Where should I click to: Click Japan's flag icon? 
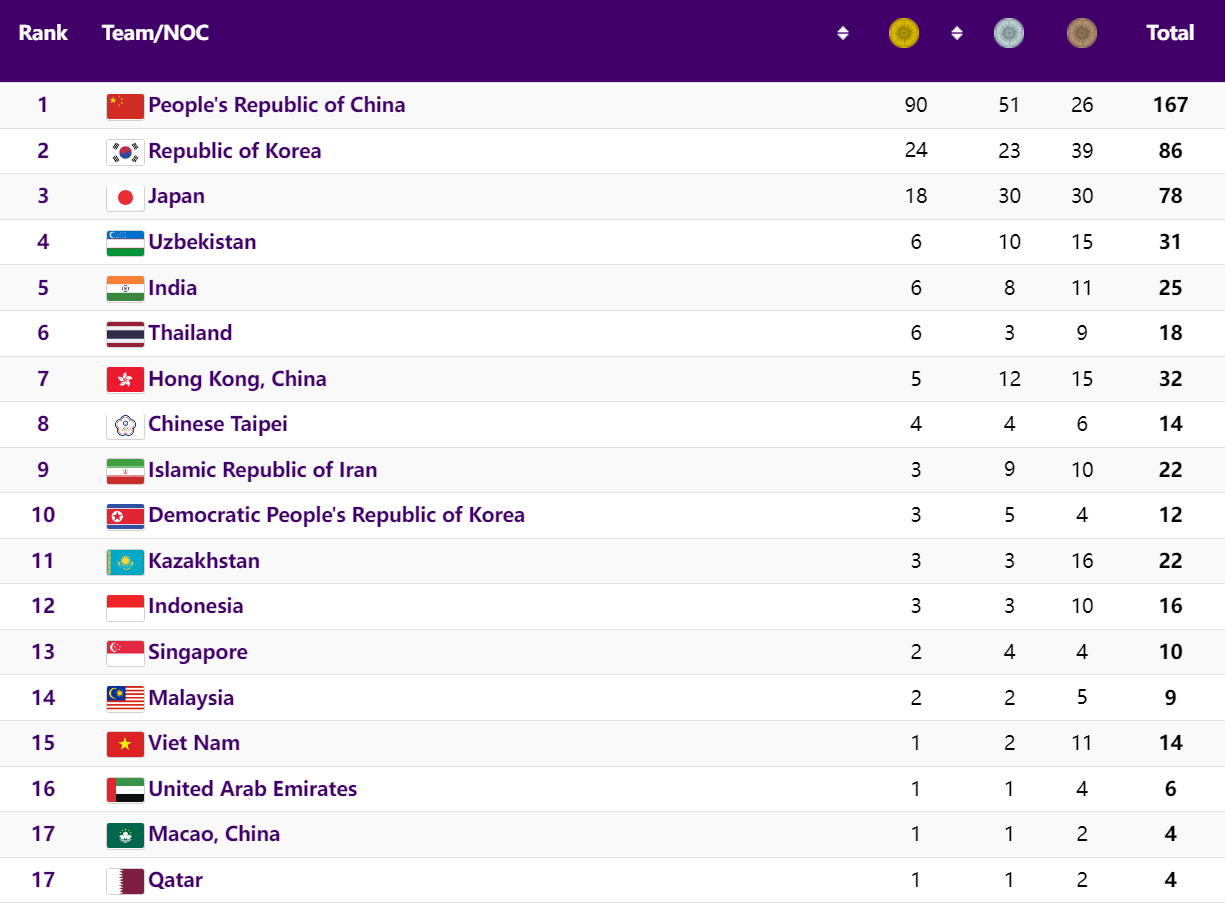click(x=125, y=197)
